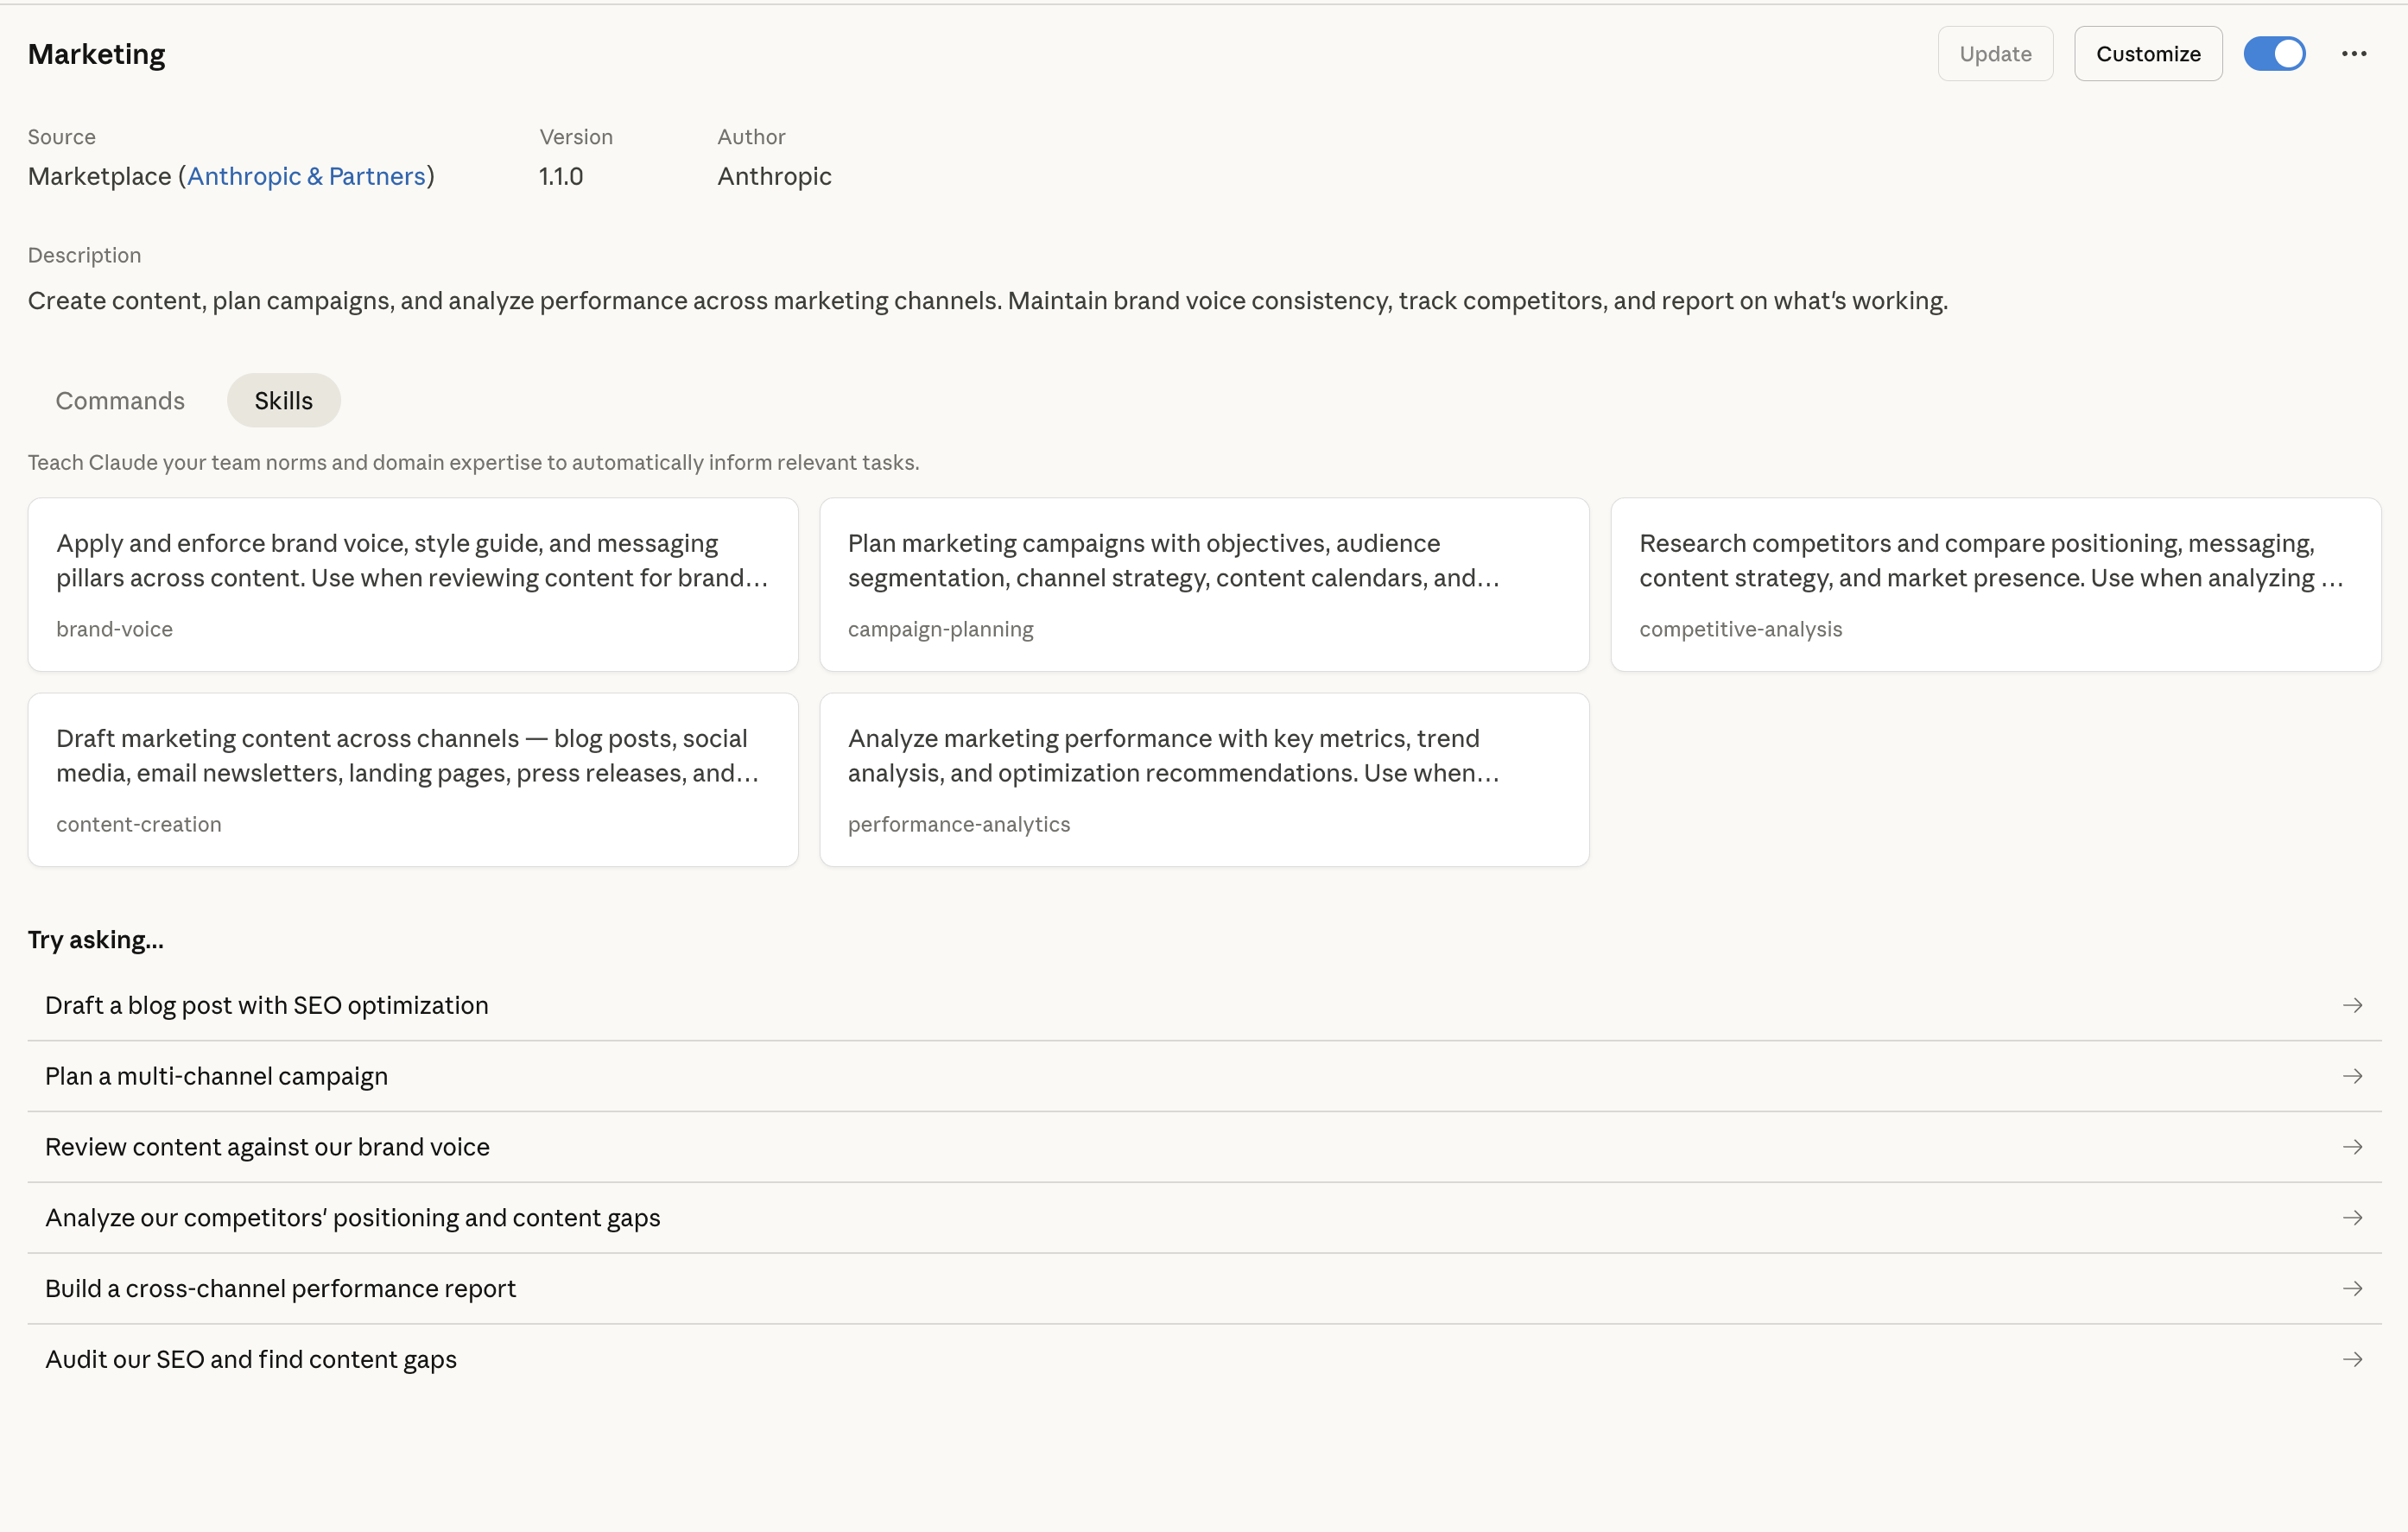The height and width of the screenshot is (1532, 2408).
Task: Click the Marketing plugin title
Action: coord(97,54)
